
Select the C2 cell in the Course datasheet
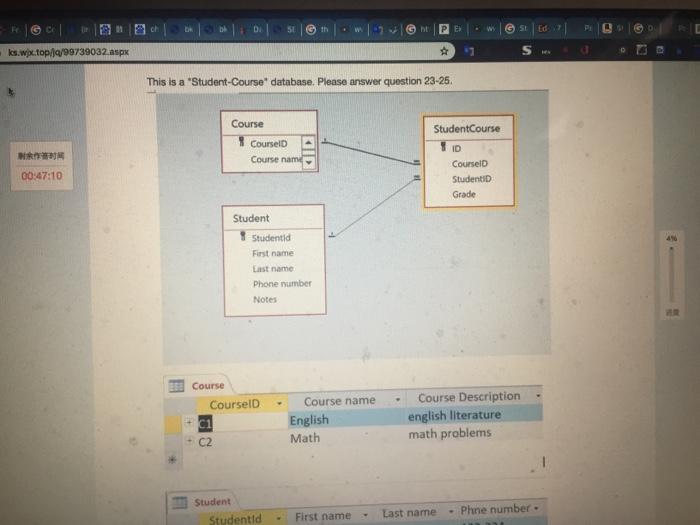tap(243, 442)
